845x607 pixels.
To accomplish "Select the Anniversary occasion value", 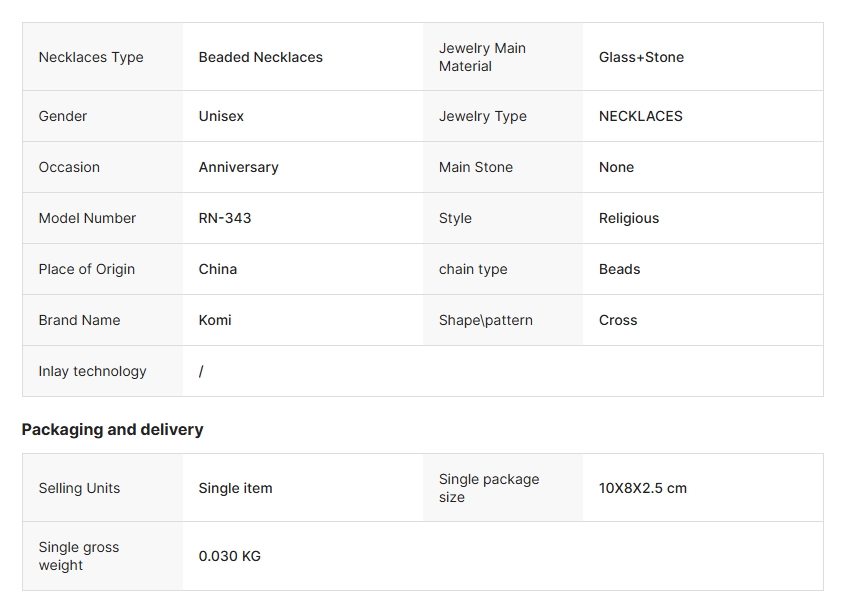I will [x=238, y=168].
